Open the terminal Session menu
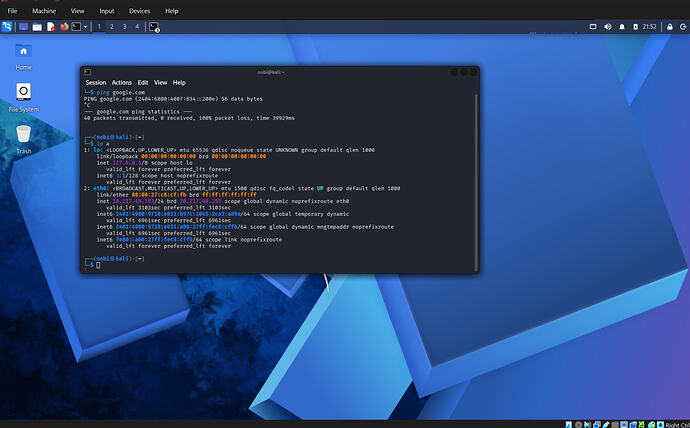The width and height of the screenshot is (690, 428). tap(96, 82)
